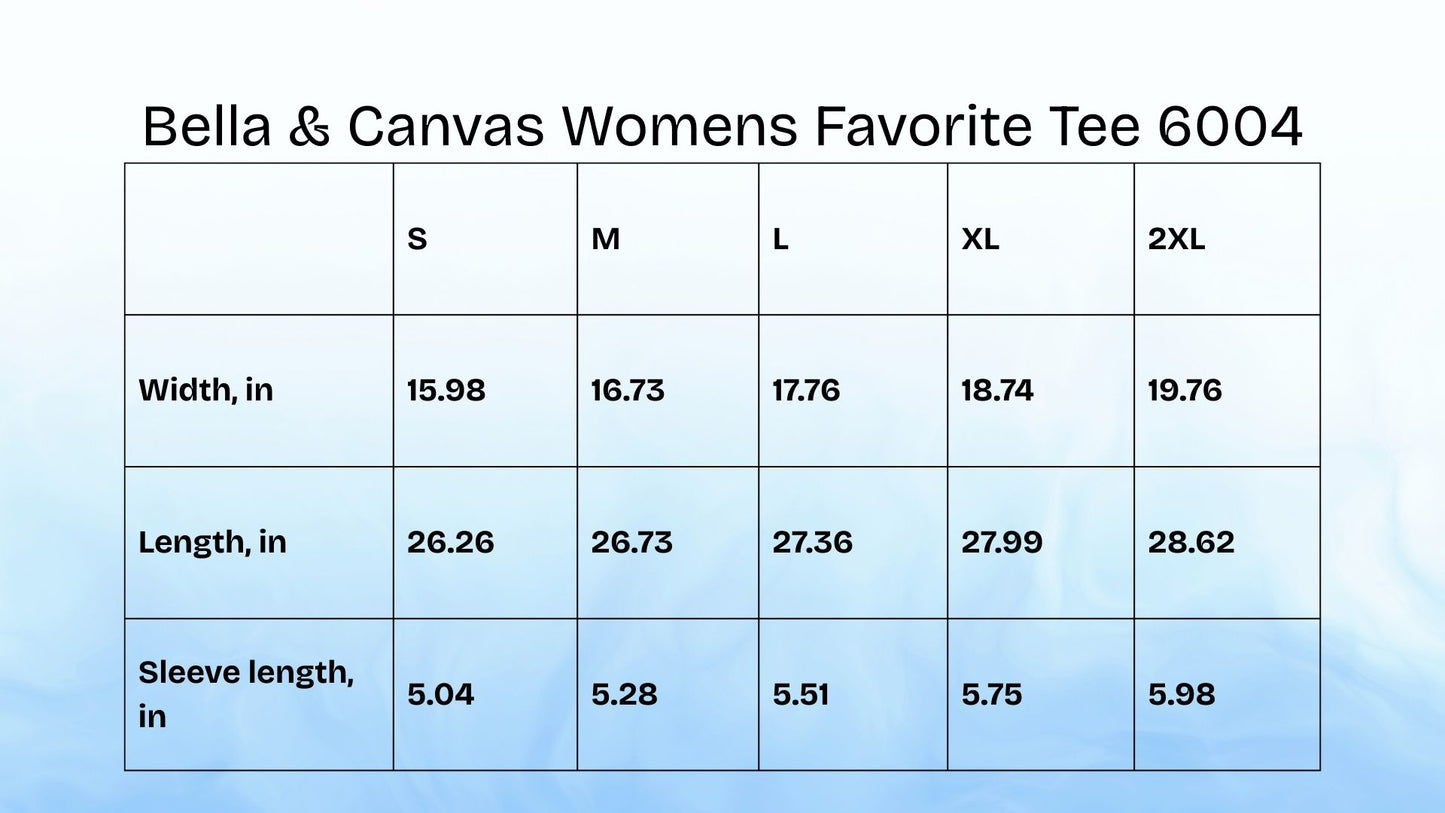
Task: Select the 18.74 width cell
Action: [997, 390]
